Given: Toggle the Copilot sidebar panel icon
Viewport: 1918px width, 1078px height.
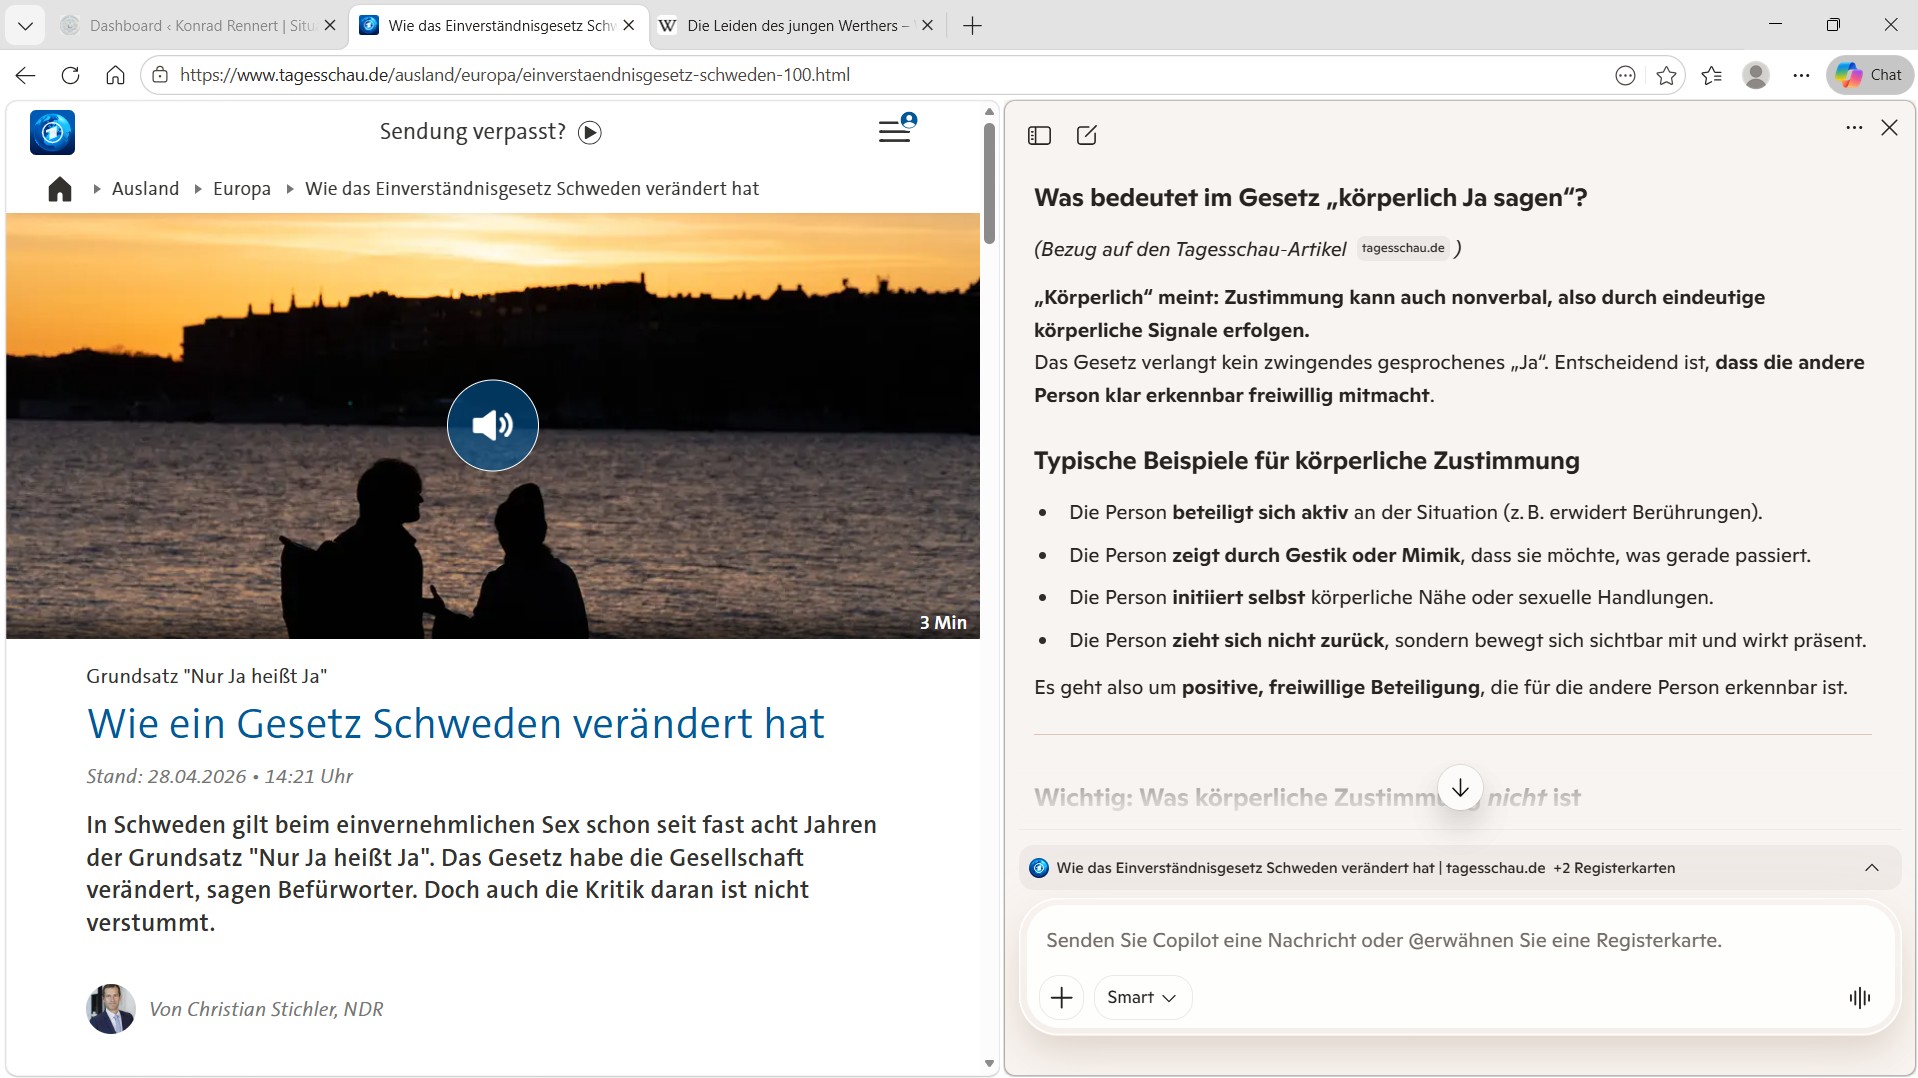Looking at the screenshot, I should (1039, 135).
